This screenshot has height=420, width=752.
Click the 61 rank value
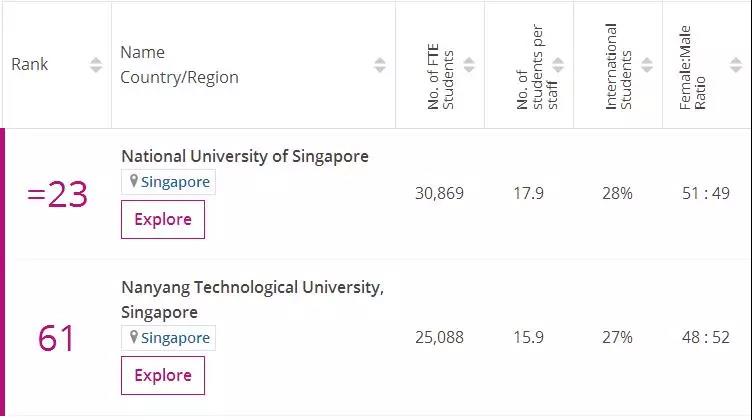pos(57,338)
